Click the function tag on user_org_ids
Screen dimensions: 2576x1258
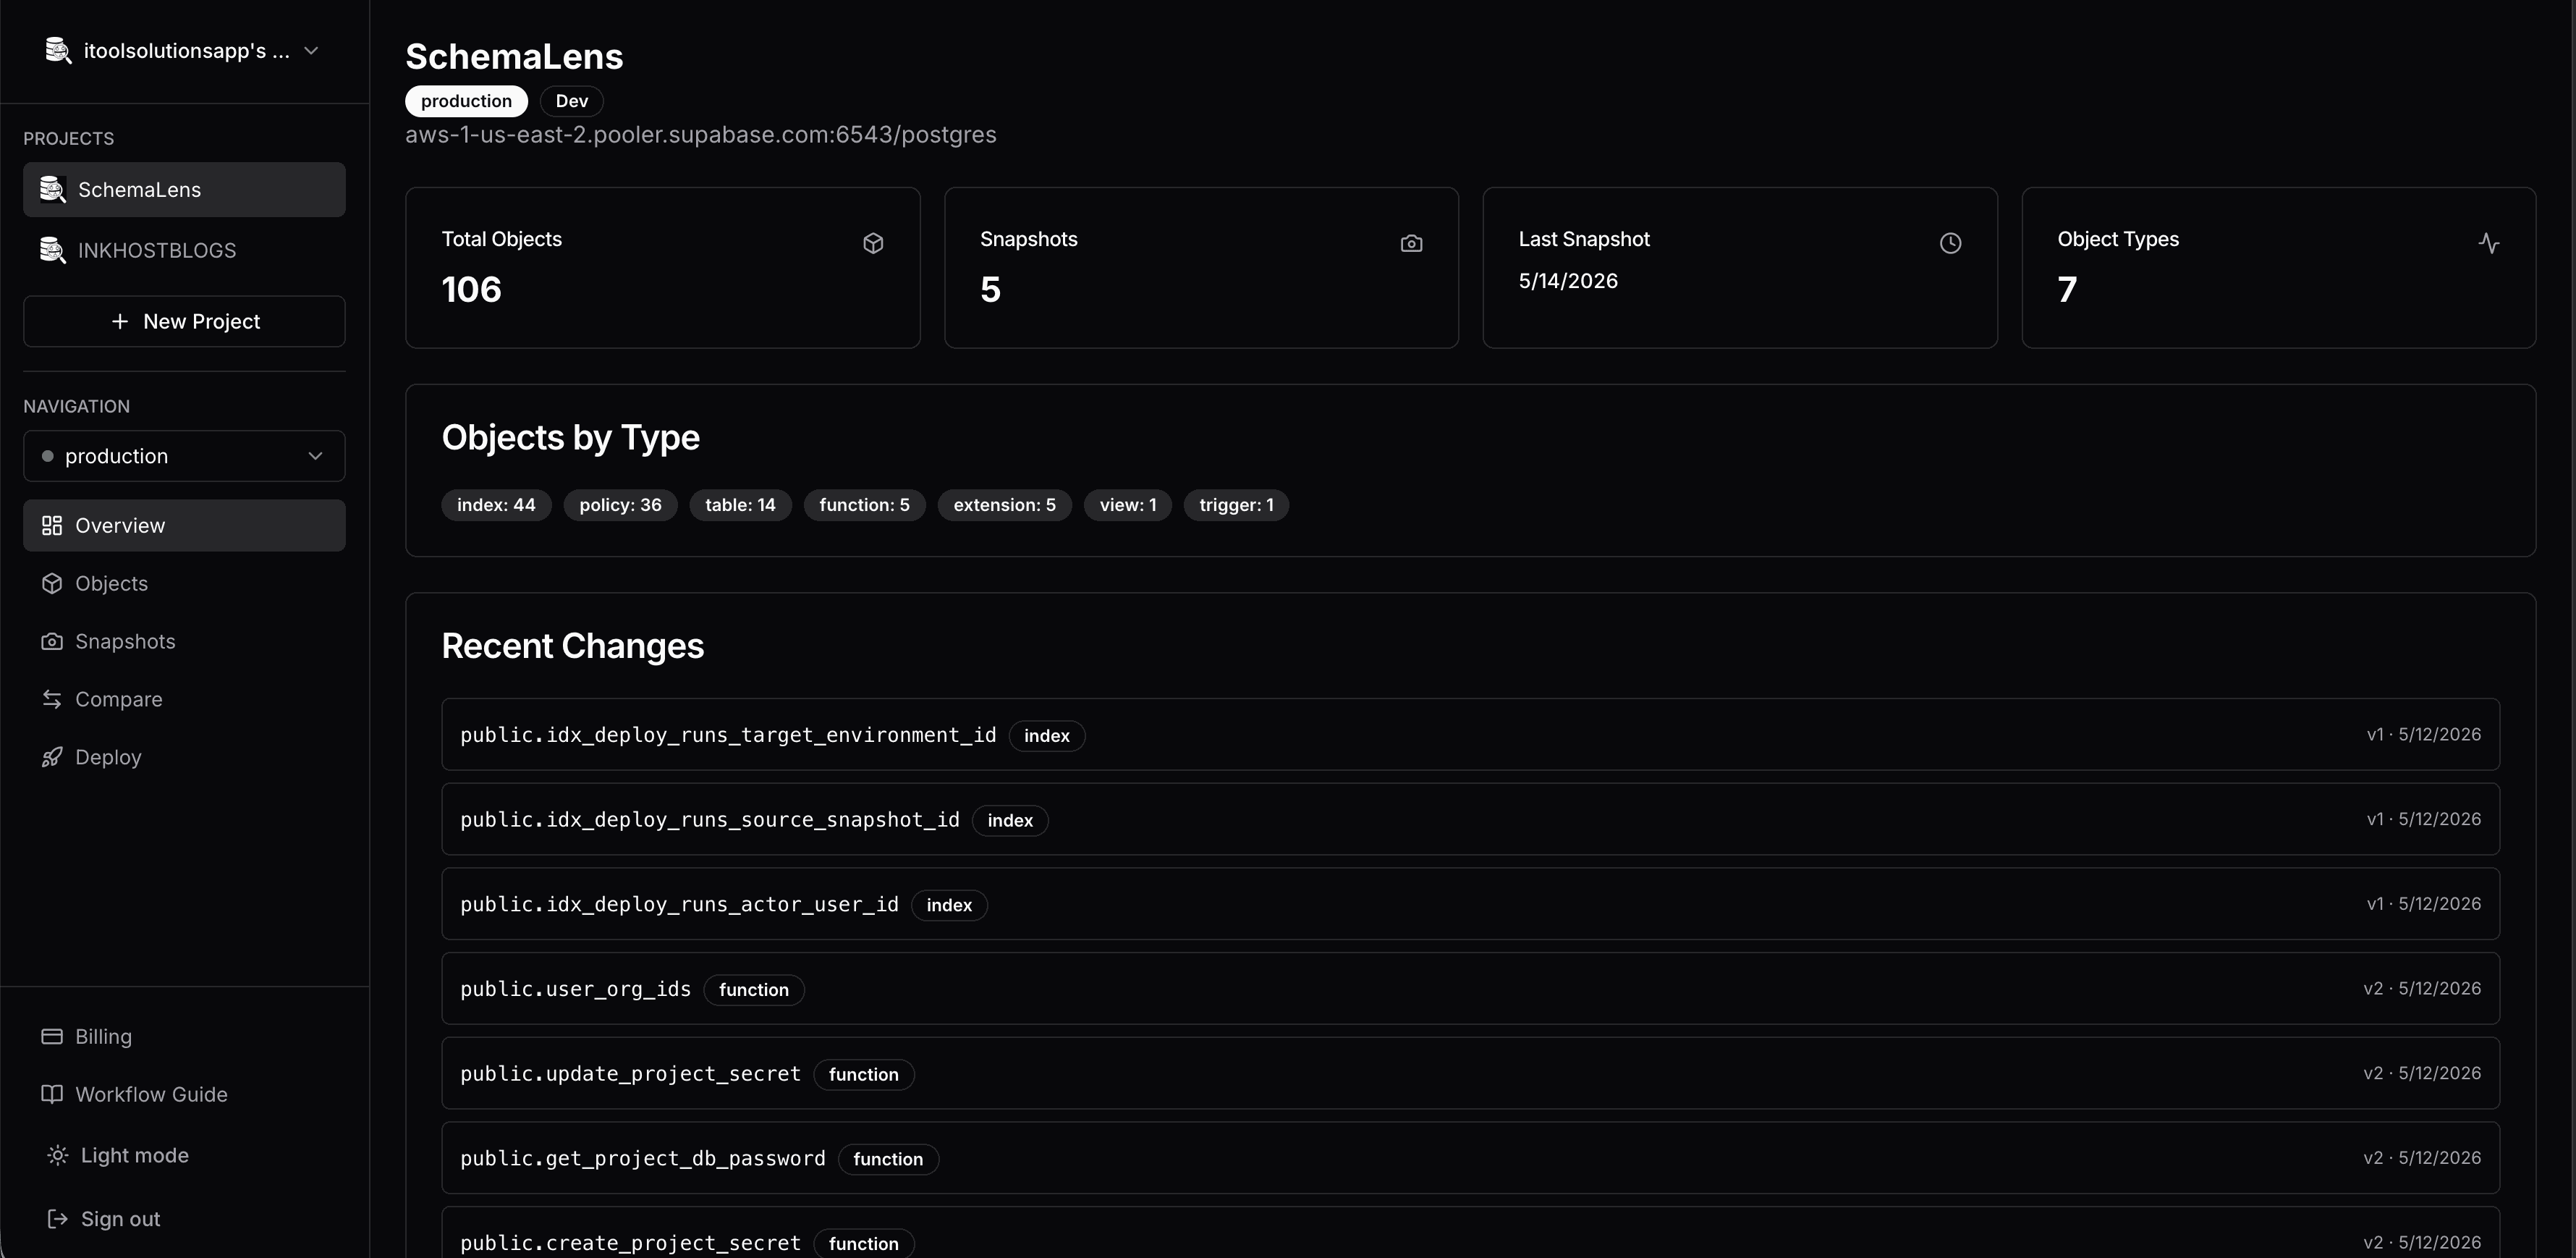pyautogui.click(x=754, y=990)
